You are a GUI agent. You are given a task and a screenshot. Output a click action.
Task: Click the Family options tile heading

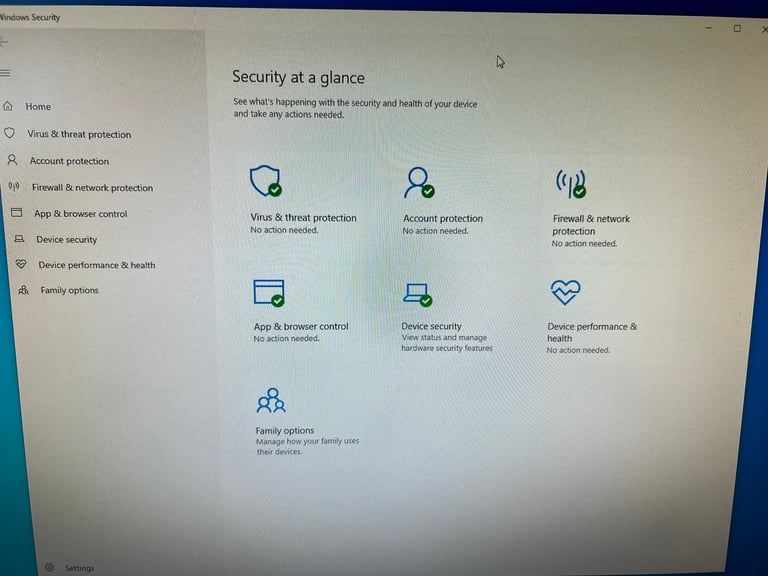(x=285, y=431)
